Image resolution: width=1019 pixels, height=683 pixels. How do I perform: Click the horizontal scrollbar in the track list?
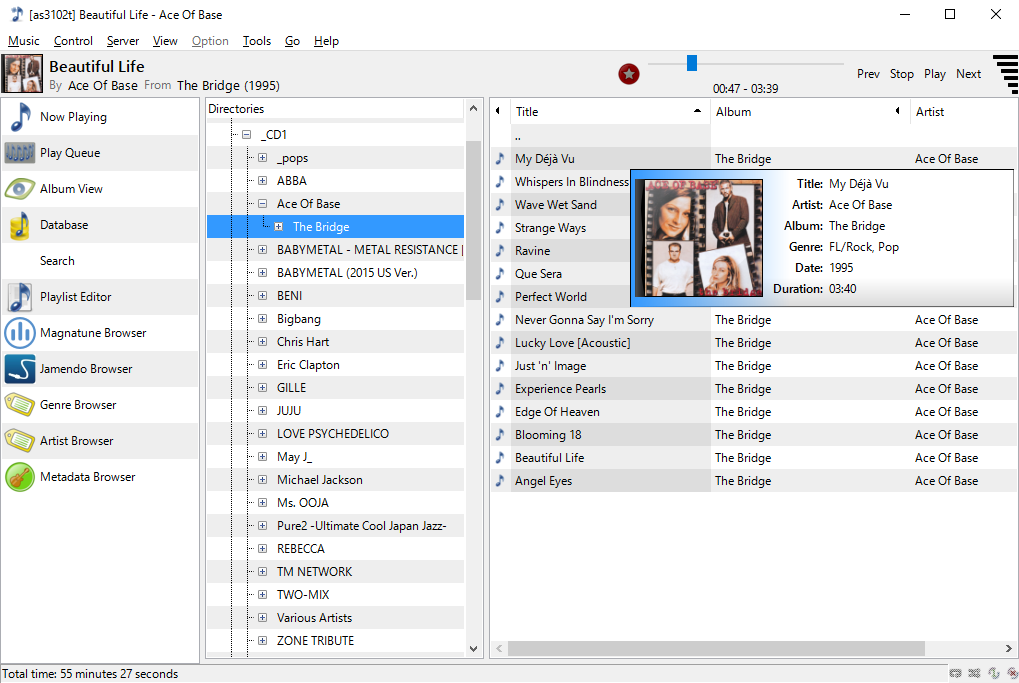716,649
